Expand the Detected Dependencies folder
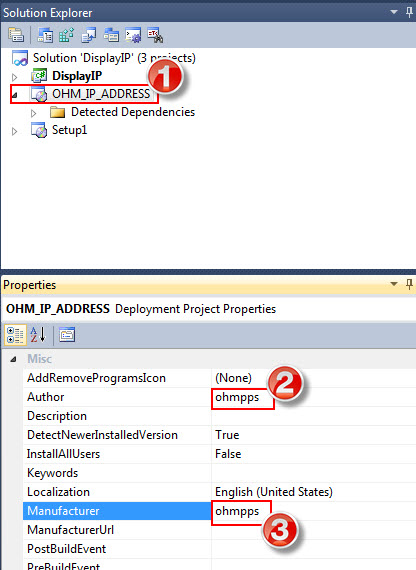Screen dimensions: 416x570 (x=33, y=113)
